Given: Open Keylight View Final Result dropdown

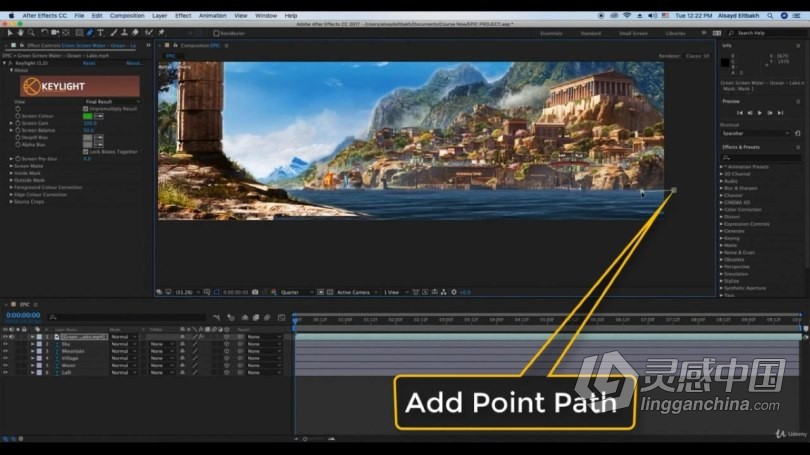Looking at the screenshot, I should (x=112, y=102).
